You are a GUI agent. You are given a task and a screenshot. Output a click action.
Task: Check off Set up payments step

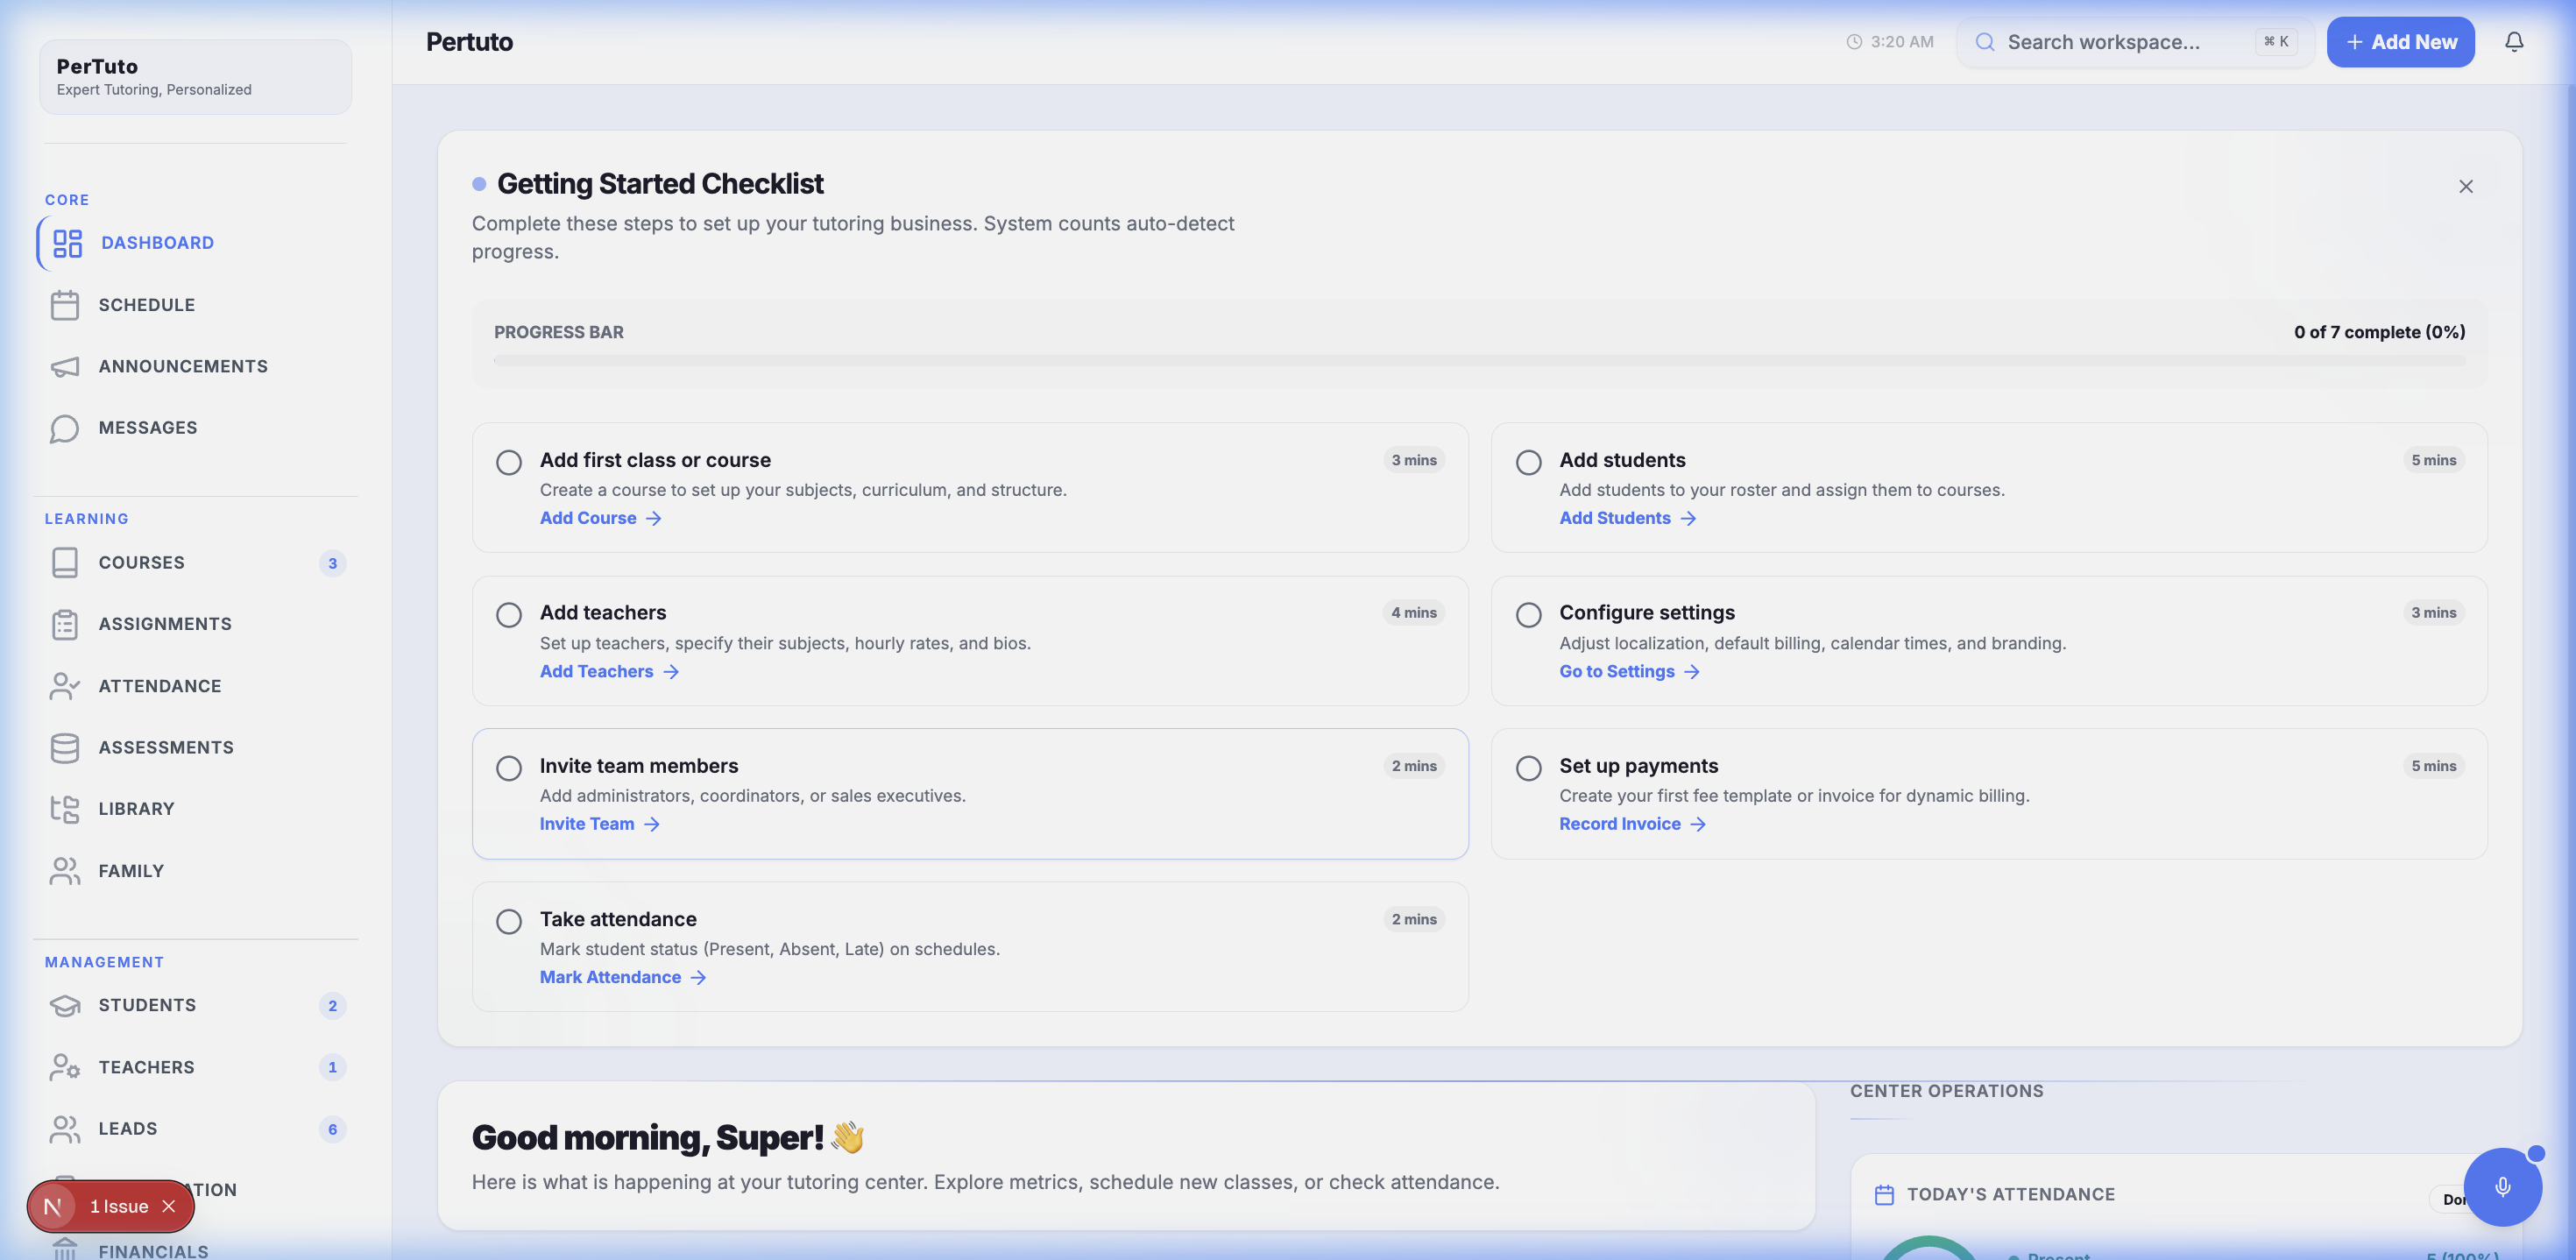[x=1528, y=768]
